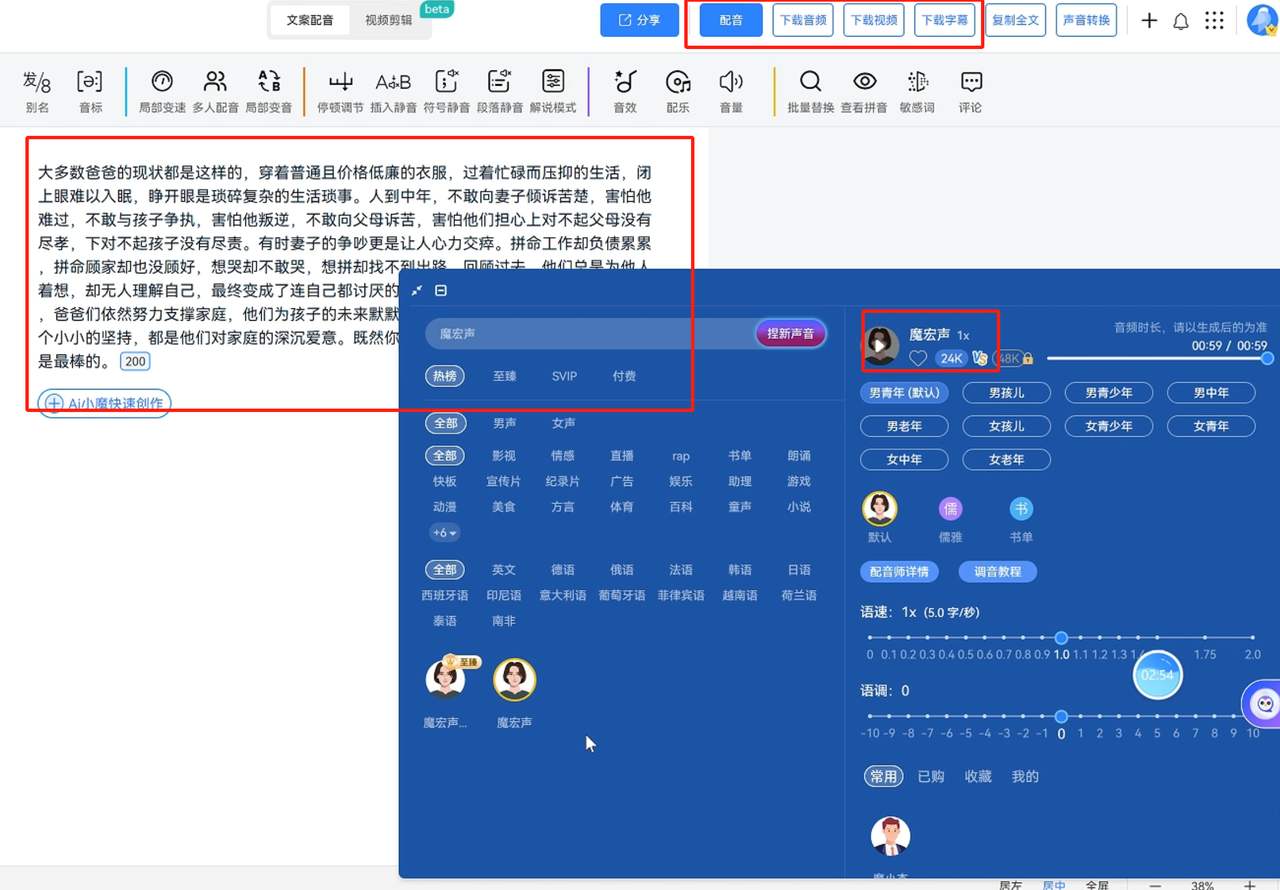The image size is (1280, 890).
Task: Switch to the 收藏 favorites tab
Action: click(978, 776)
